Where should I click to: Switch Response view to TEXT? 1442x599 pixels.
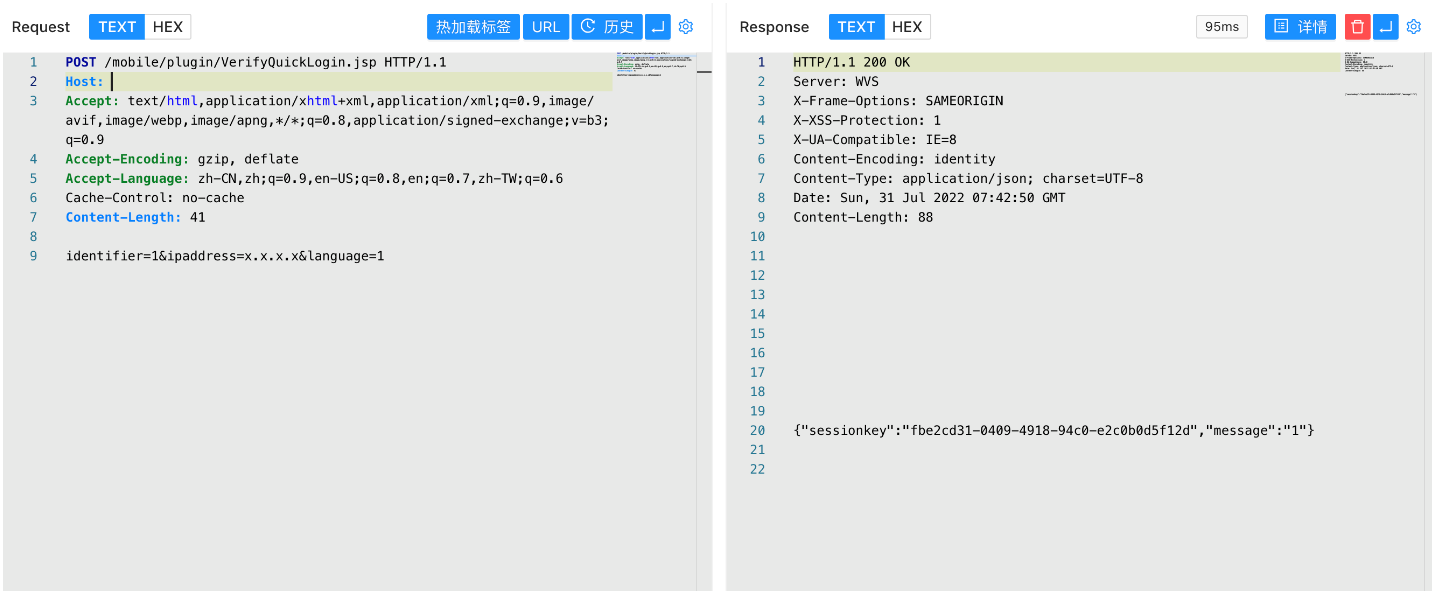click(x=856, y=27)
